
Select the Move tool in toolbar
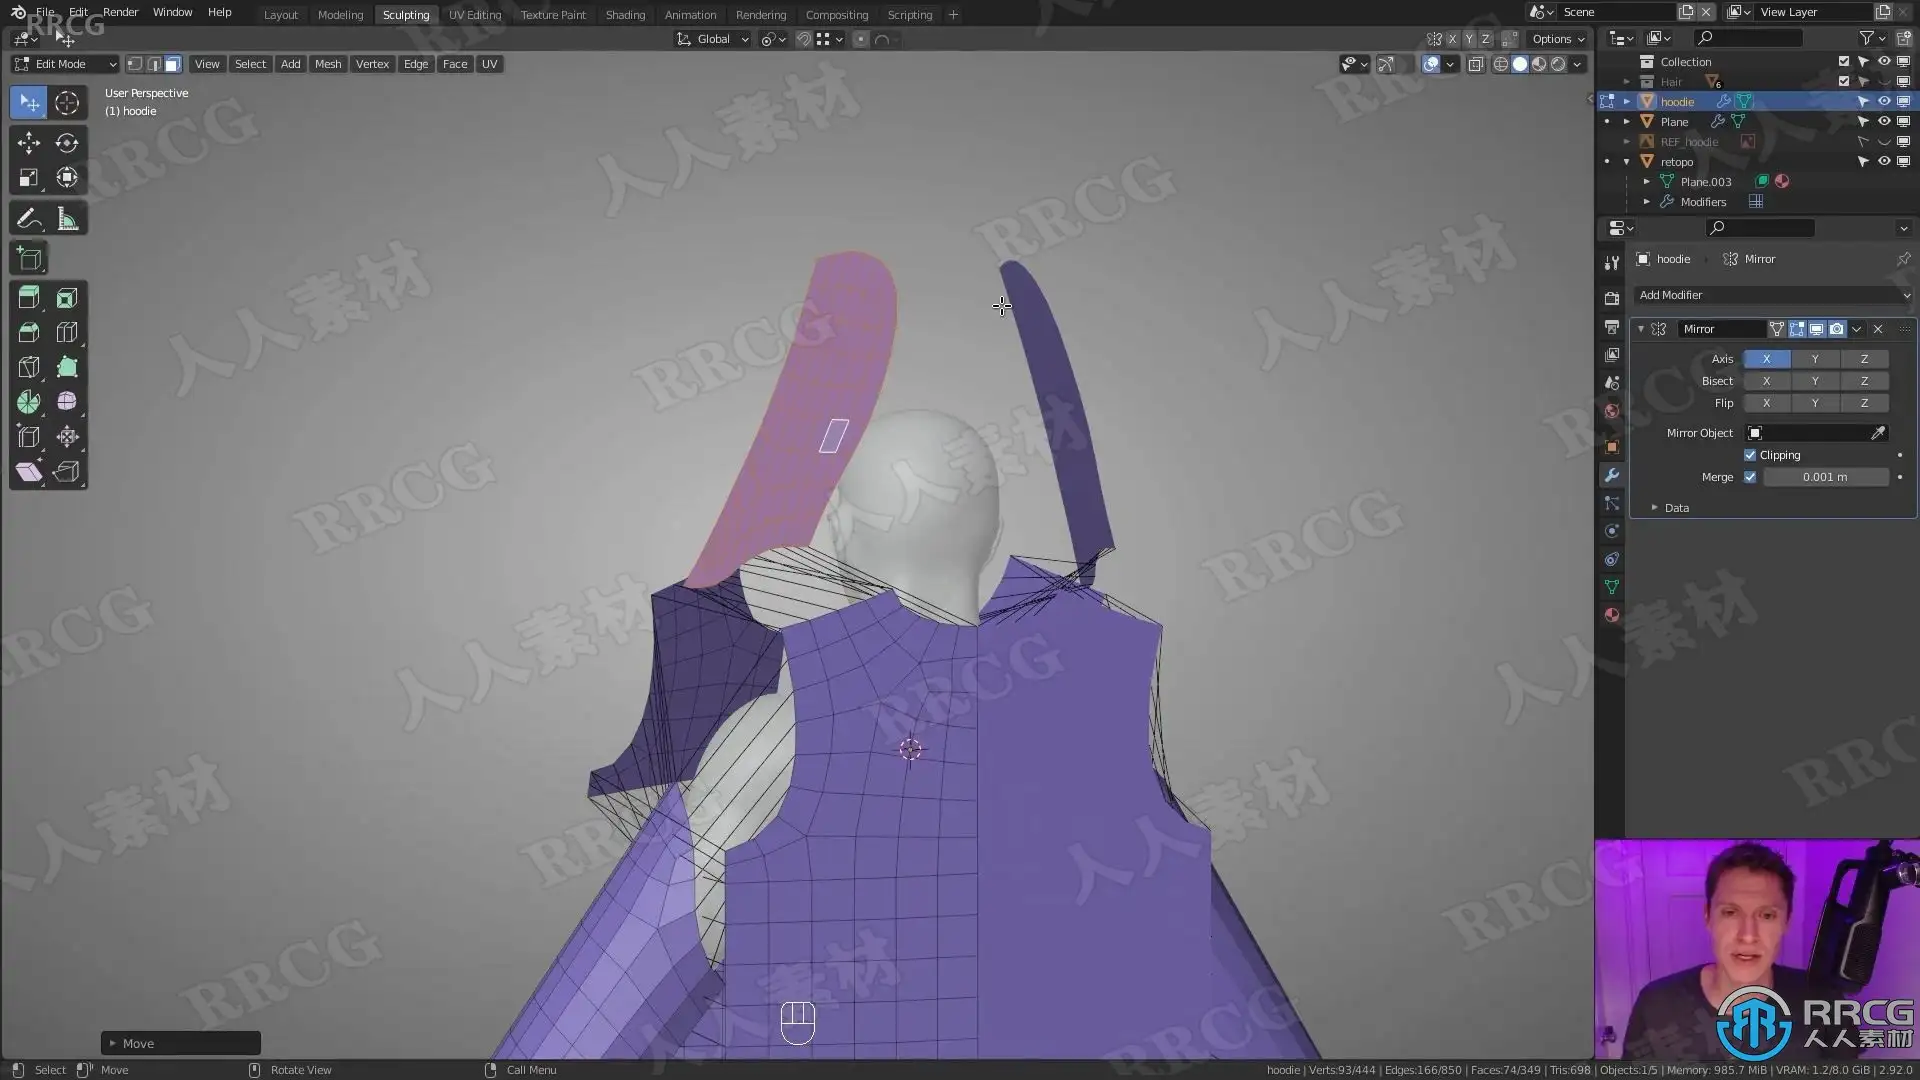(x=29, y=143)
